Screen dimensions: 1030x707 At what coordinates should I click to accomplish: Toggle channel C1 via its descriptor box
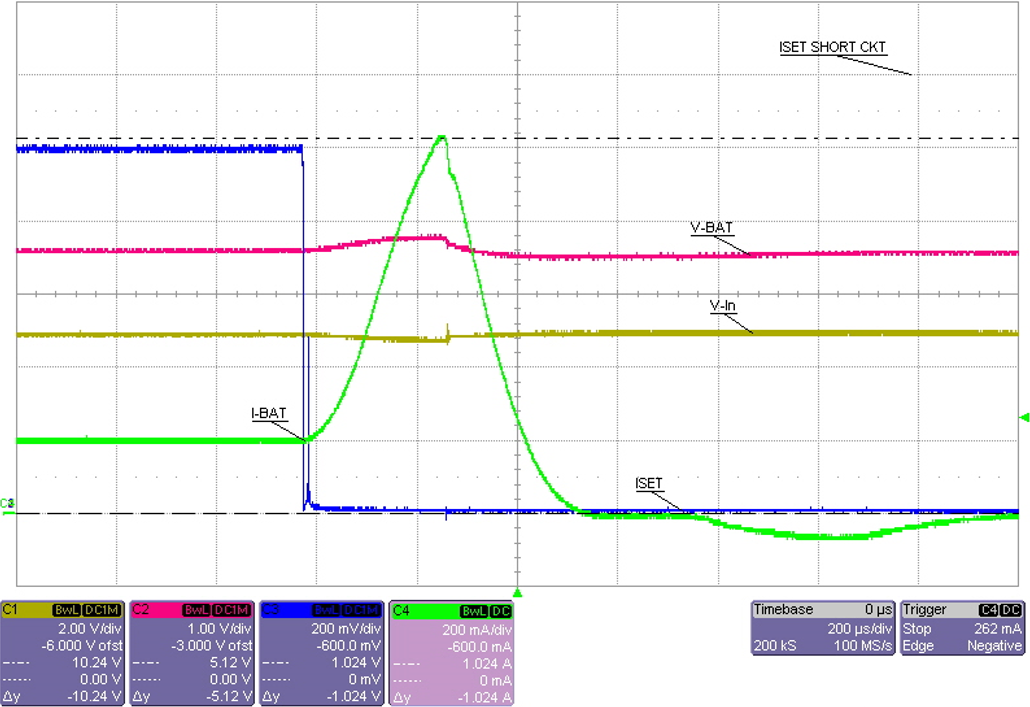(x=60, y=650)
